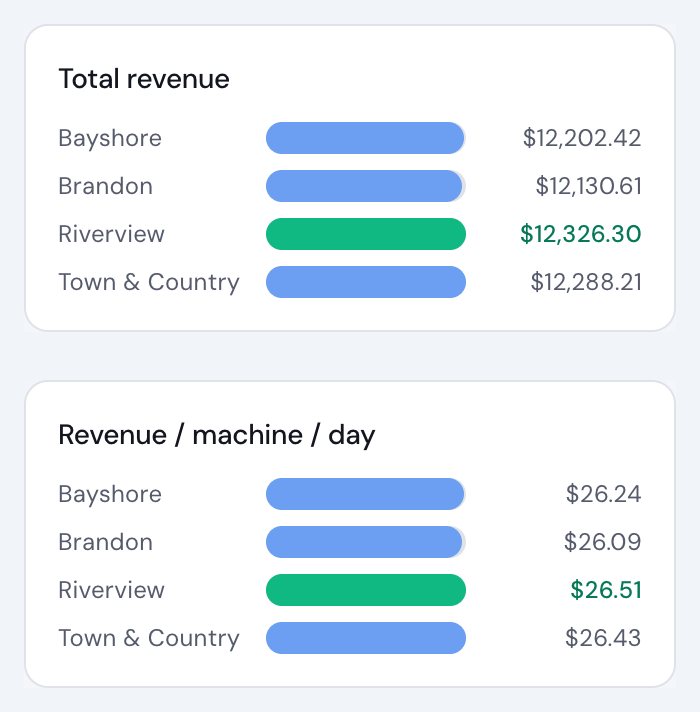Click the green $12,326.30 value
The width and height of the screenshot is (700, 712).
[581, 234]
